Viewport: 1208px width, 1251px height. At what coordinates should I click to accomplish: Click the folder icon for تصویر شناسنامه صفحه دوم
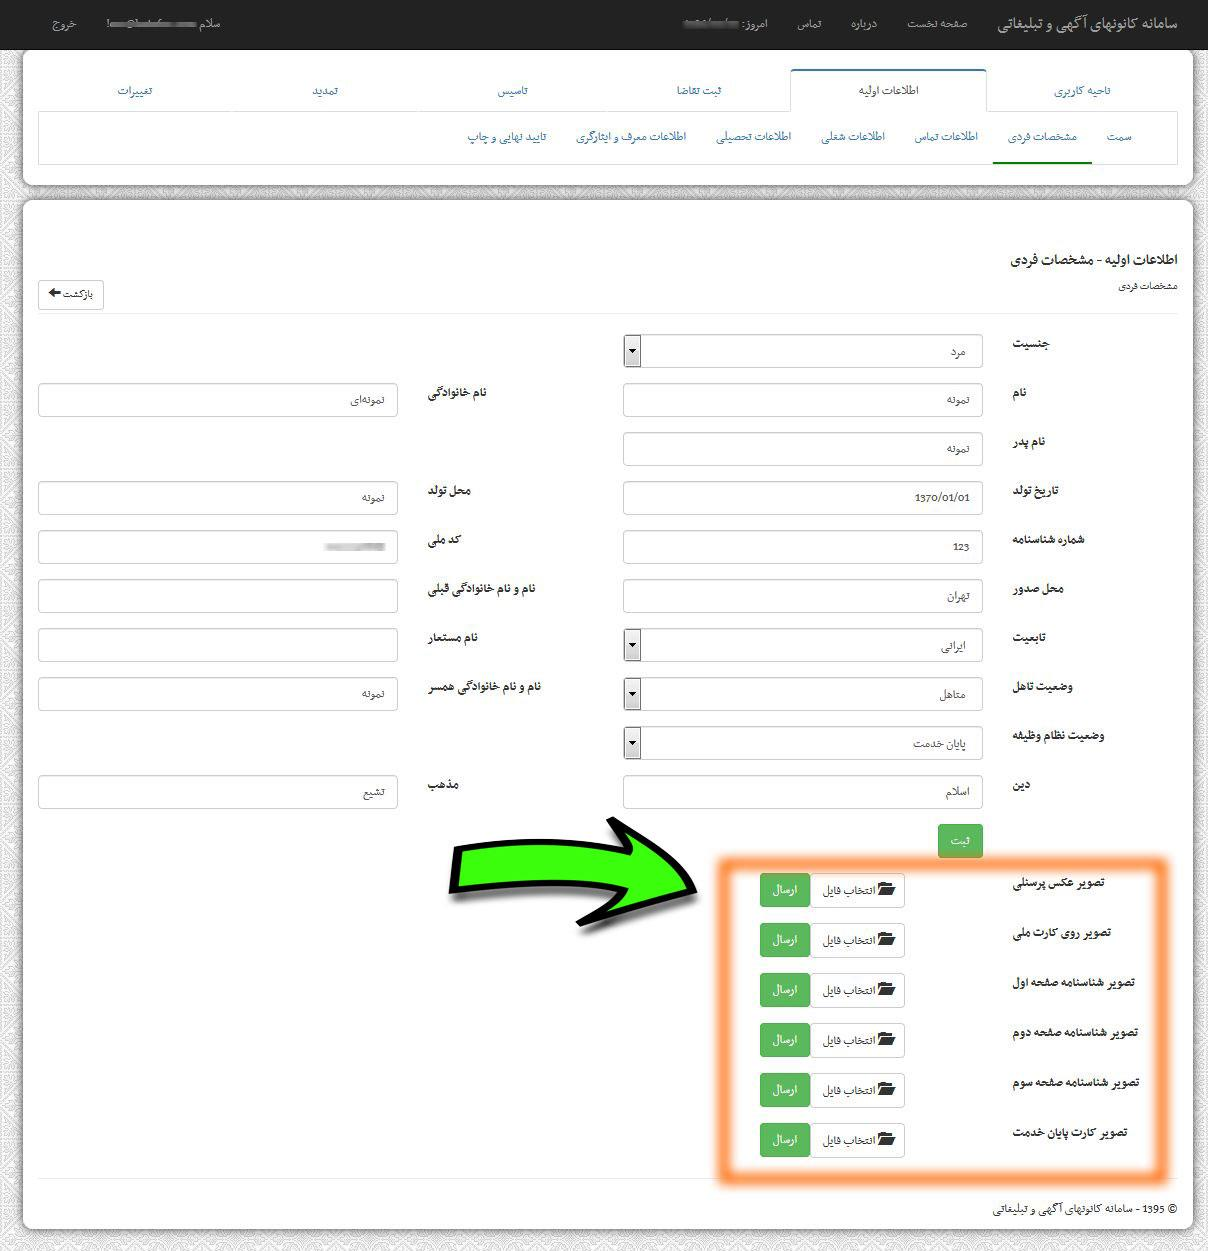pyautogui.click(x=886, y=1040)
